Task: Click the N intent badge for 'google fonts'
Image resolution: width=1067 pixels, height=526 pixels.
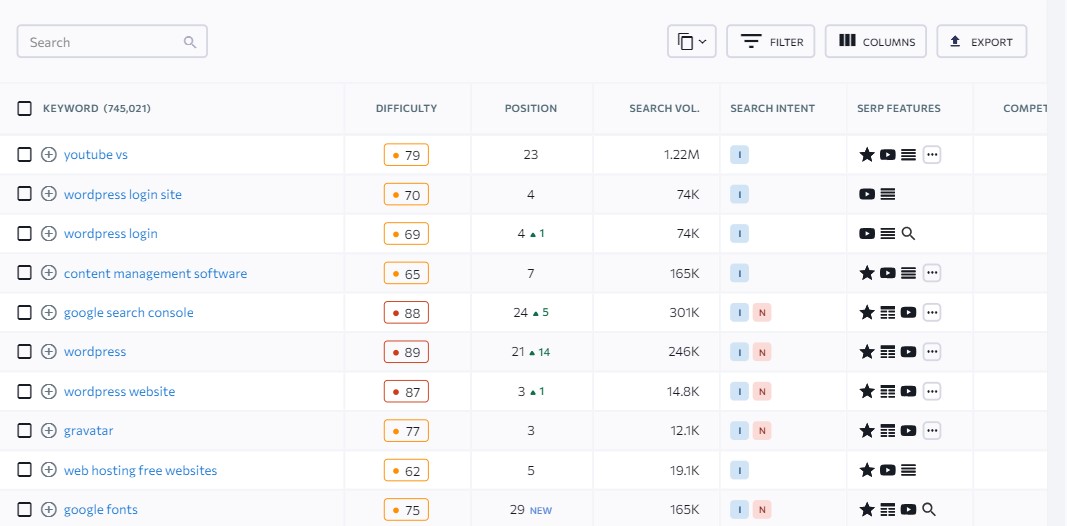Action: [x=762, y=509]
